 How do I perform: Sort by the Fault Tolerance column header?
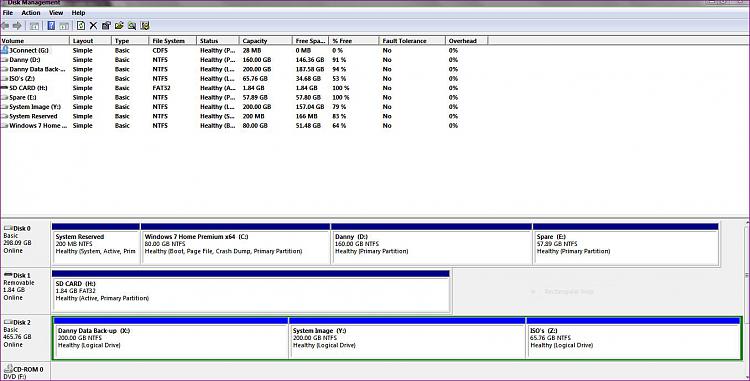click(411, 41)
